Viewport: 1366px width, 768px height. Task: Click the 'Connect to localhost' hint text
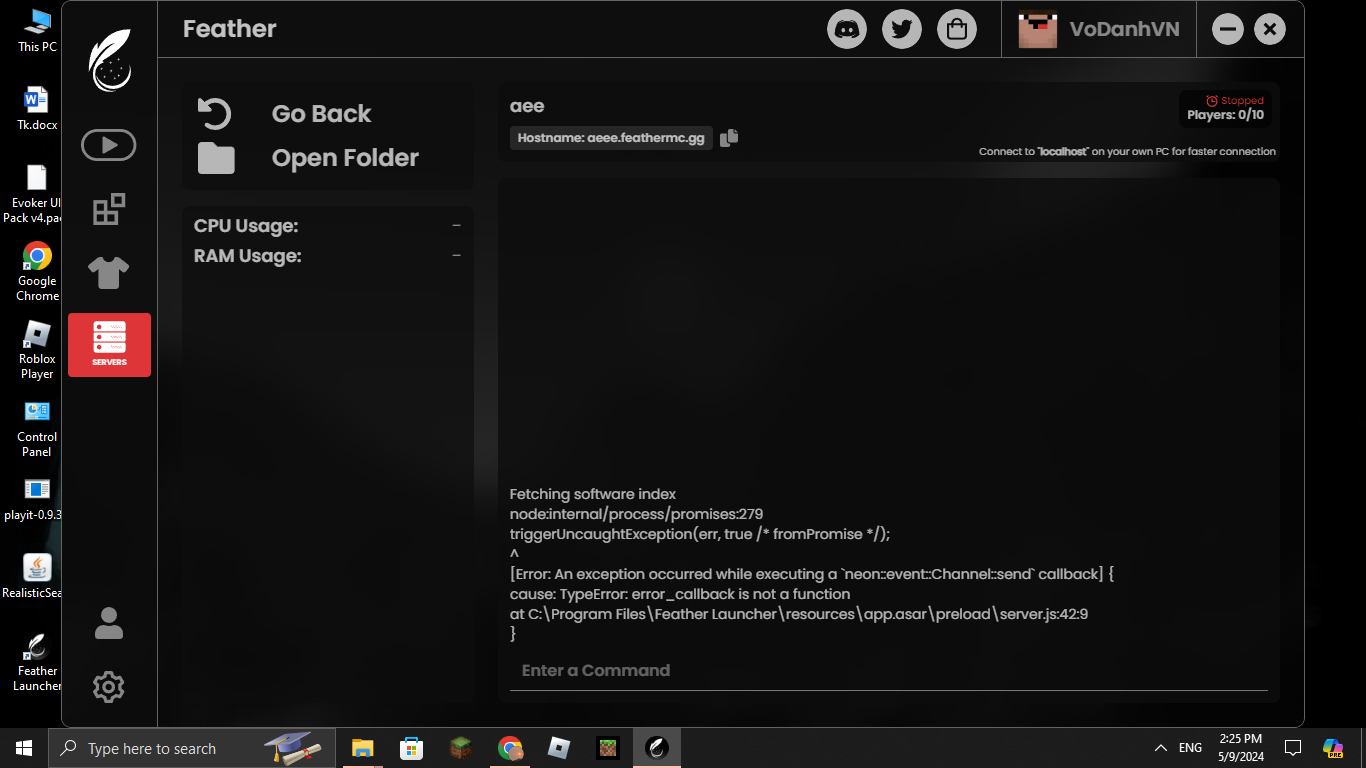[x=1127, y=152]
